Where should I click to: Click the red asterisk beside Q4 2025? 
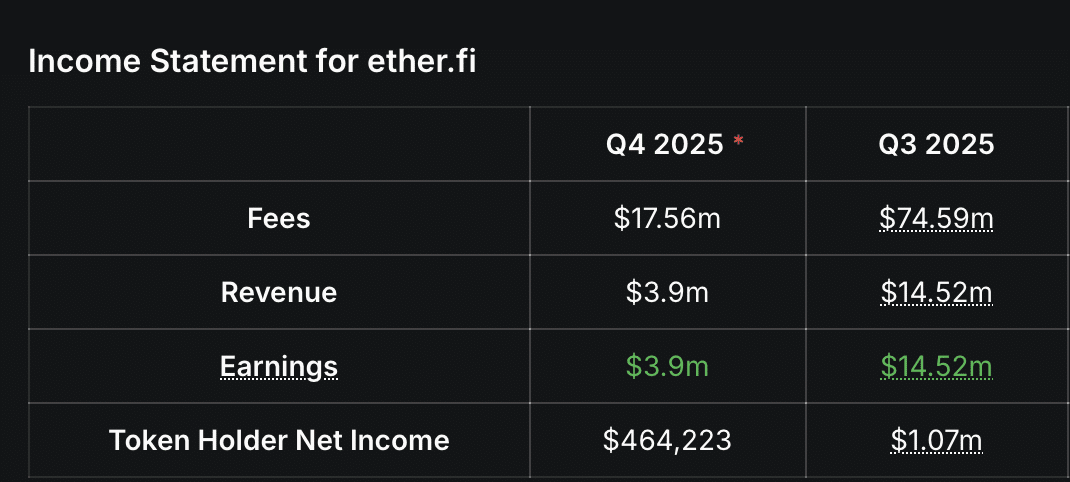click(x=739, y=141)
